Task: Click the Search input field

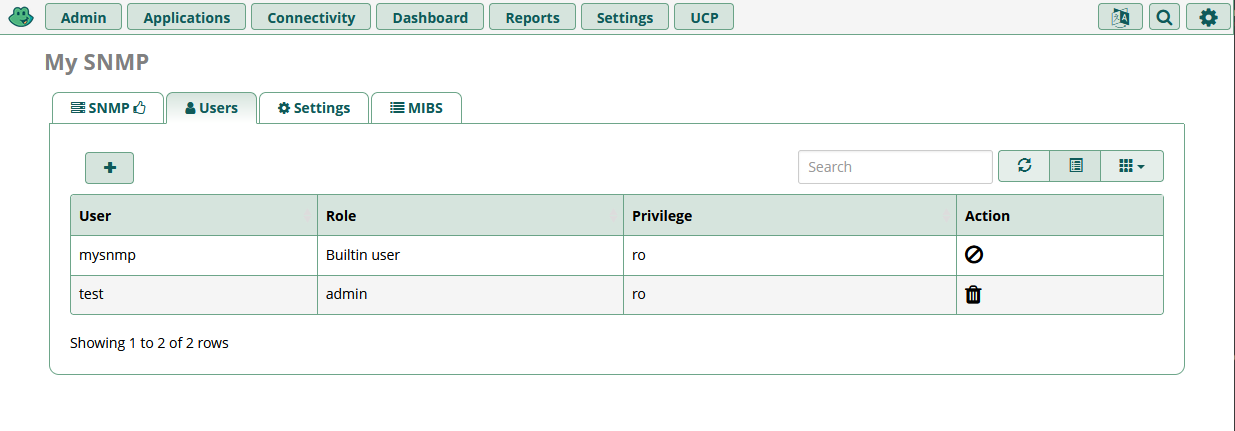Action: [895, 167]
